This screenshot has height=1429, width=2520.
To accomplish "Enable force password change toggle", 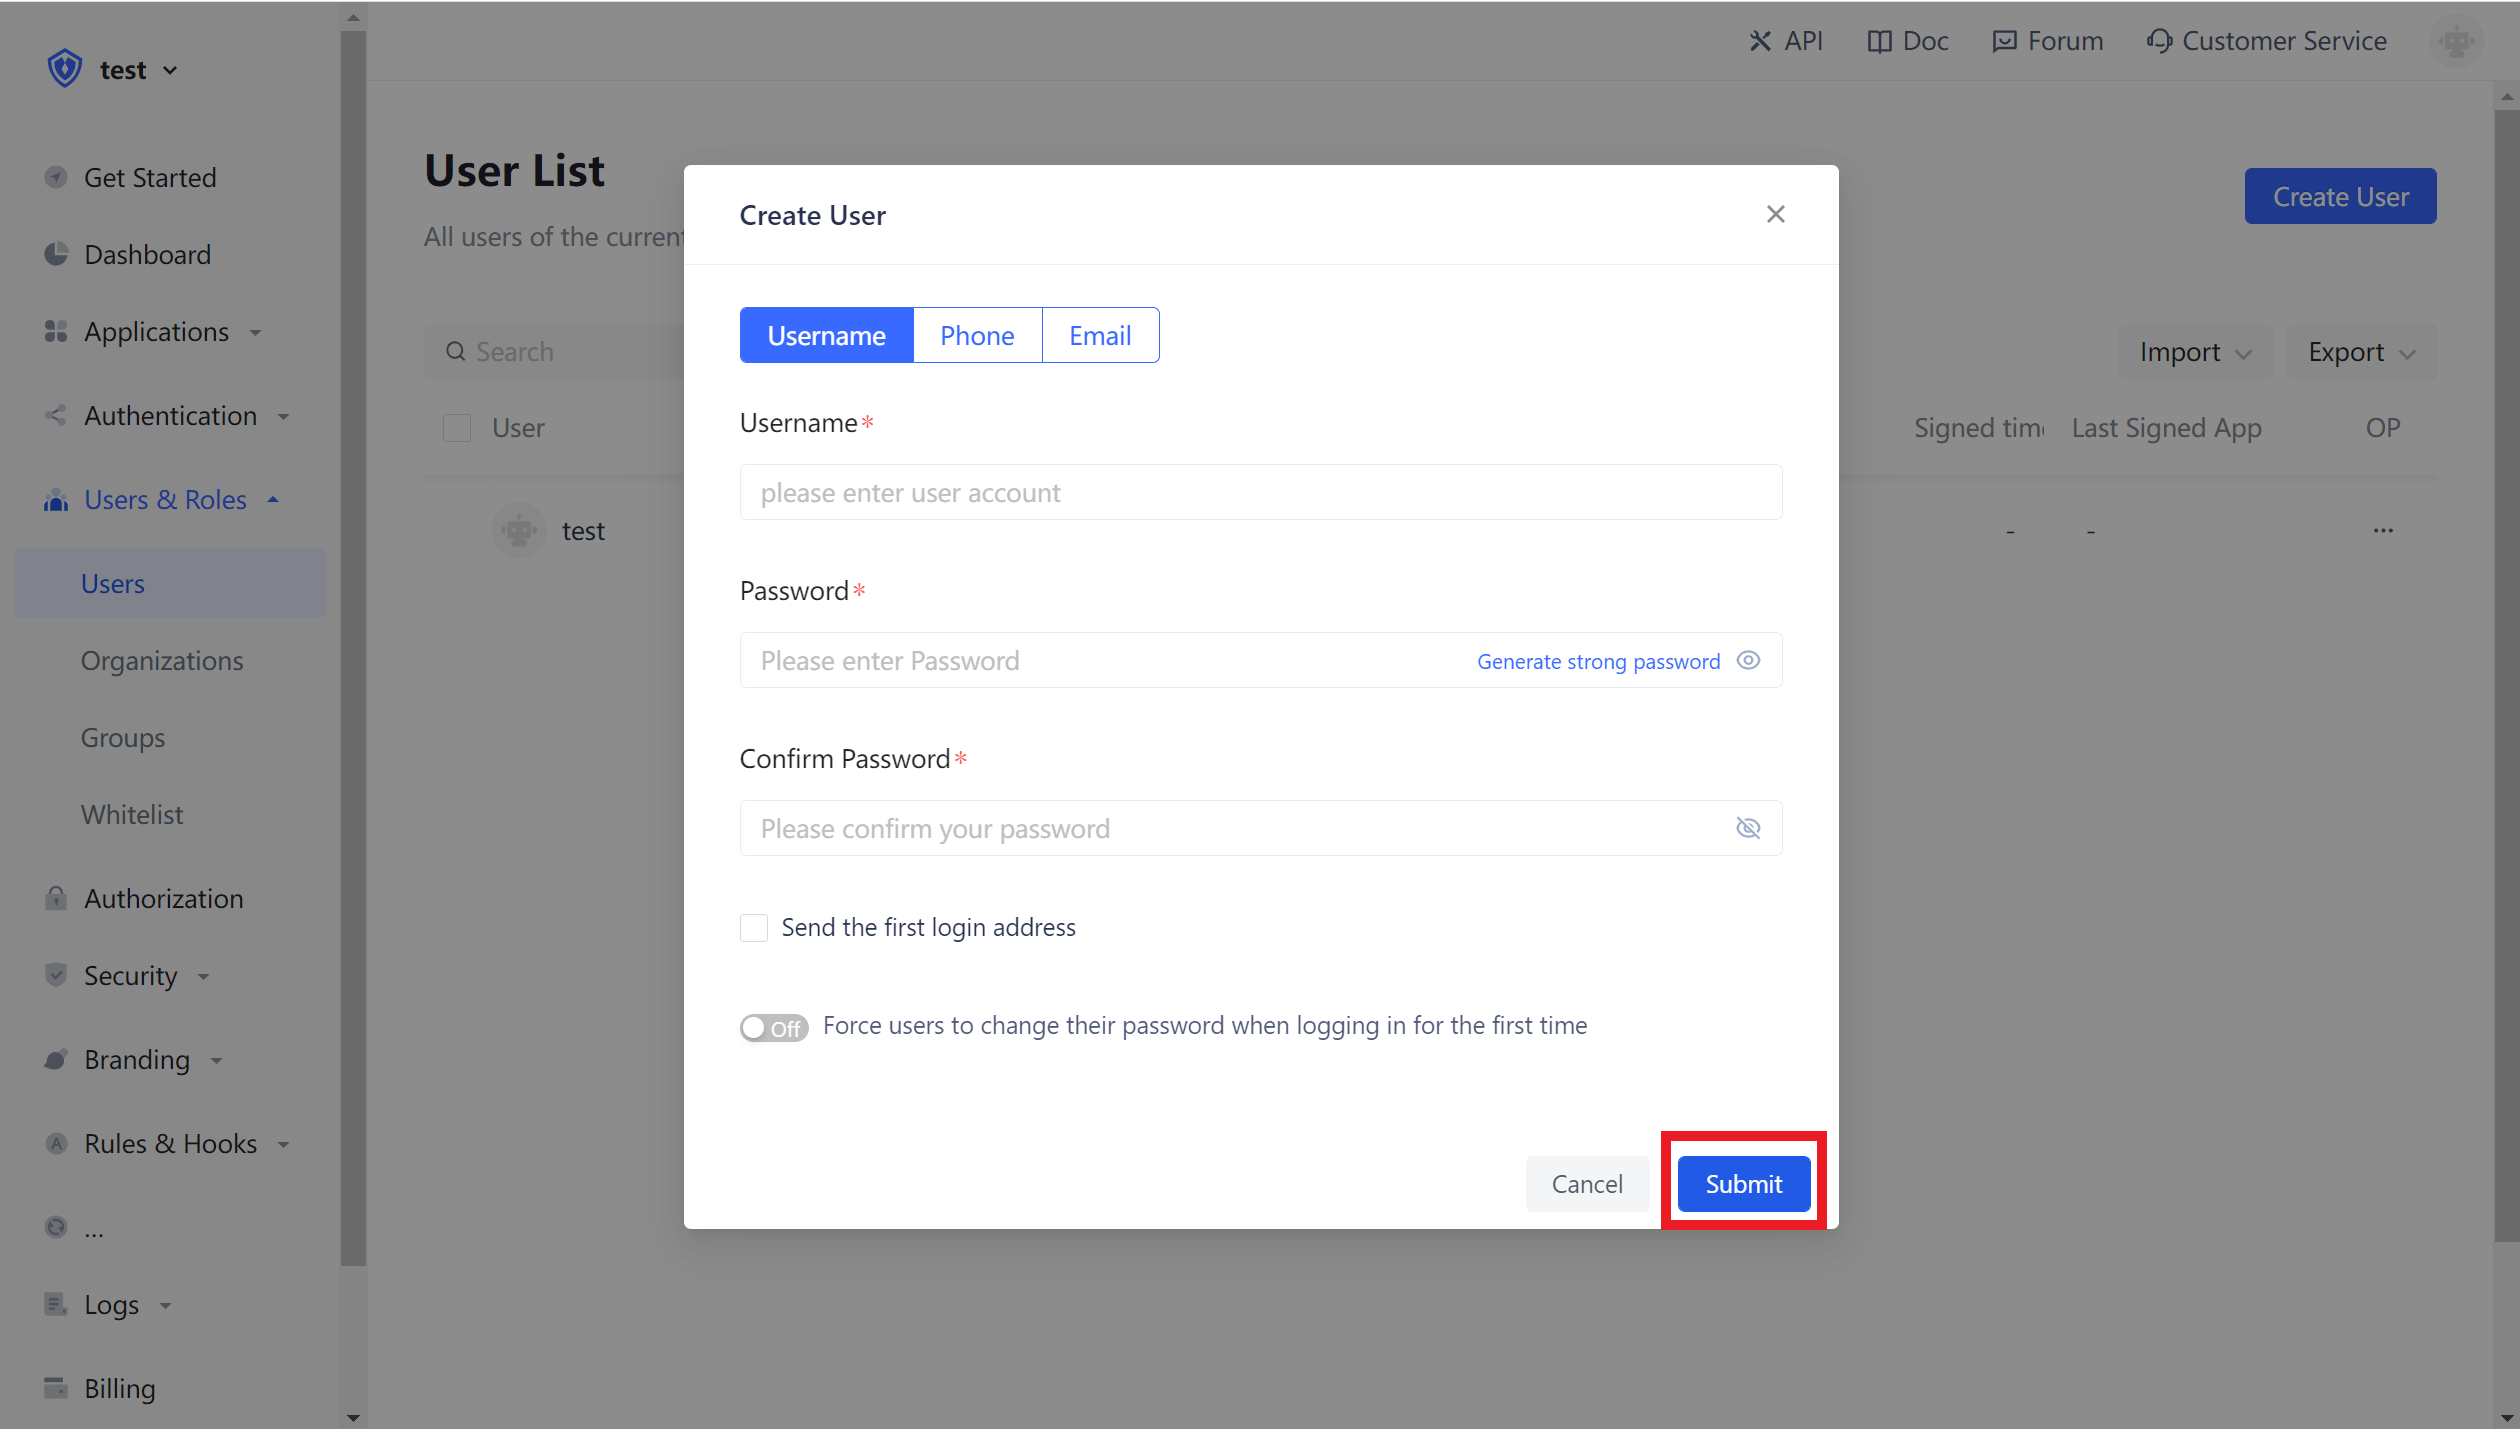I will tap(773, 1027).
